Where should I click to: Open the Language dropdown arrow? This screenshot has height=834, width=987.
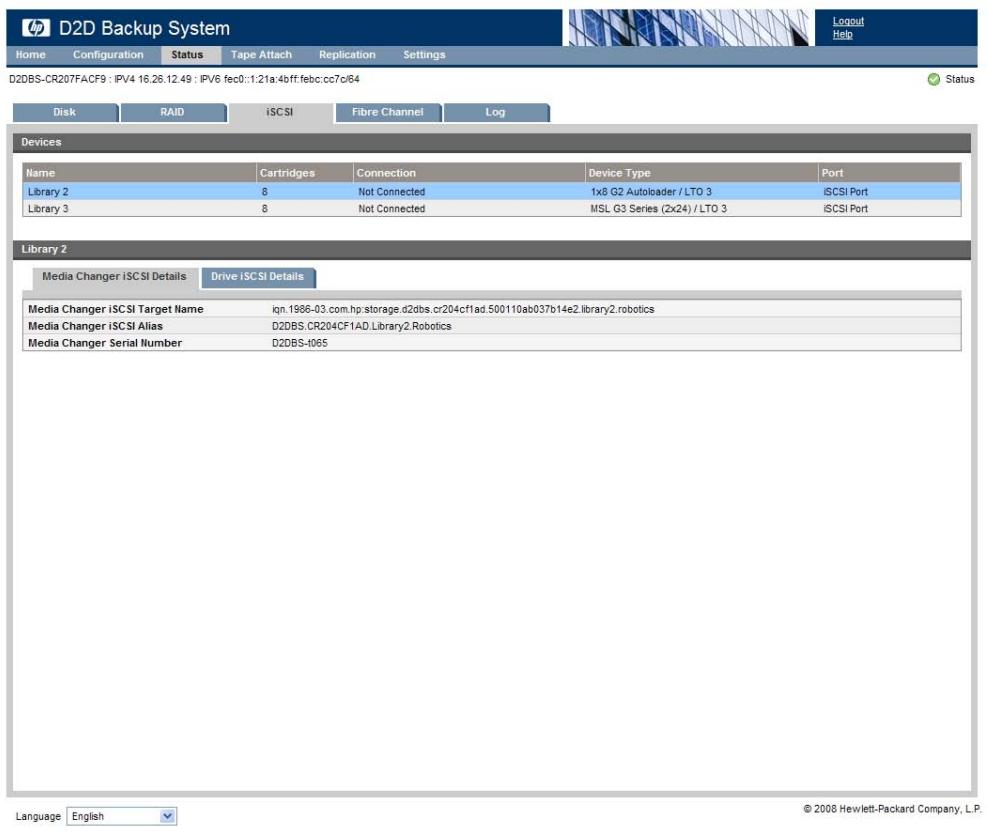point(167,816)
